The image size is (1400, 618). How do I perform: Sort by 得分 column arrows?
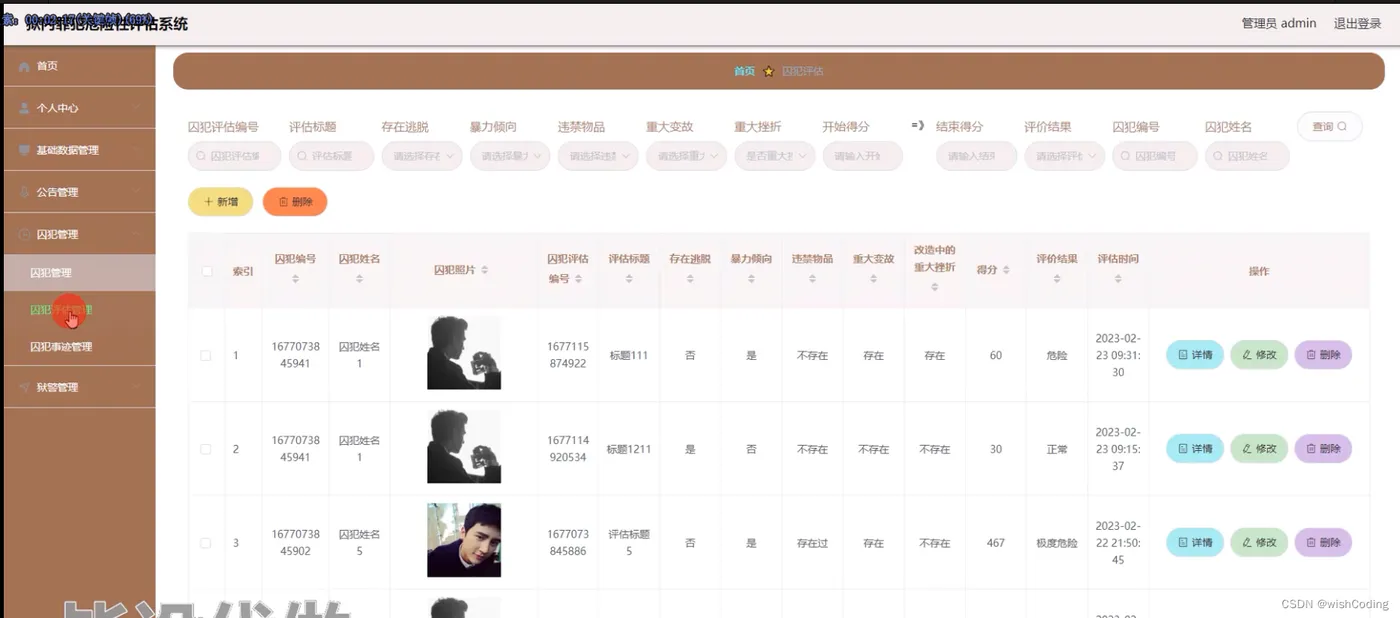1006,270
